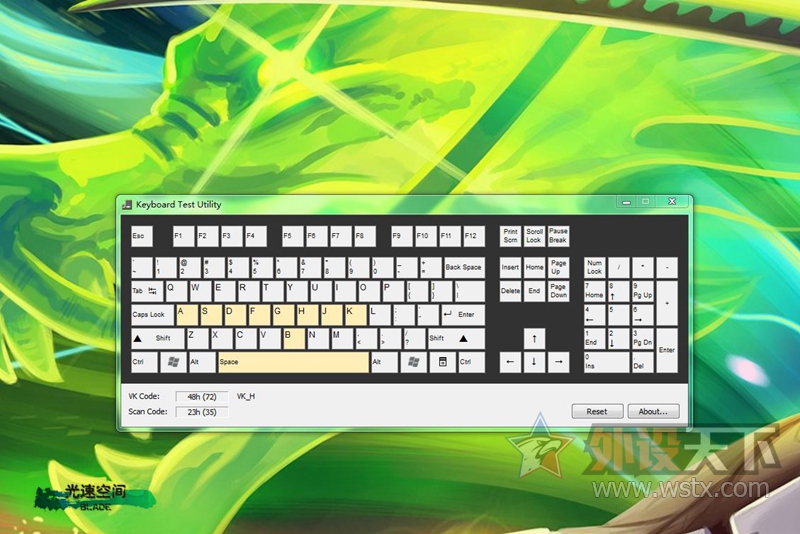Click the Reset button
800x534 pixels.
pos(597,411)
